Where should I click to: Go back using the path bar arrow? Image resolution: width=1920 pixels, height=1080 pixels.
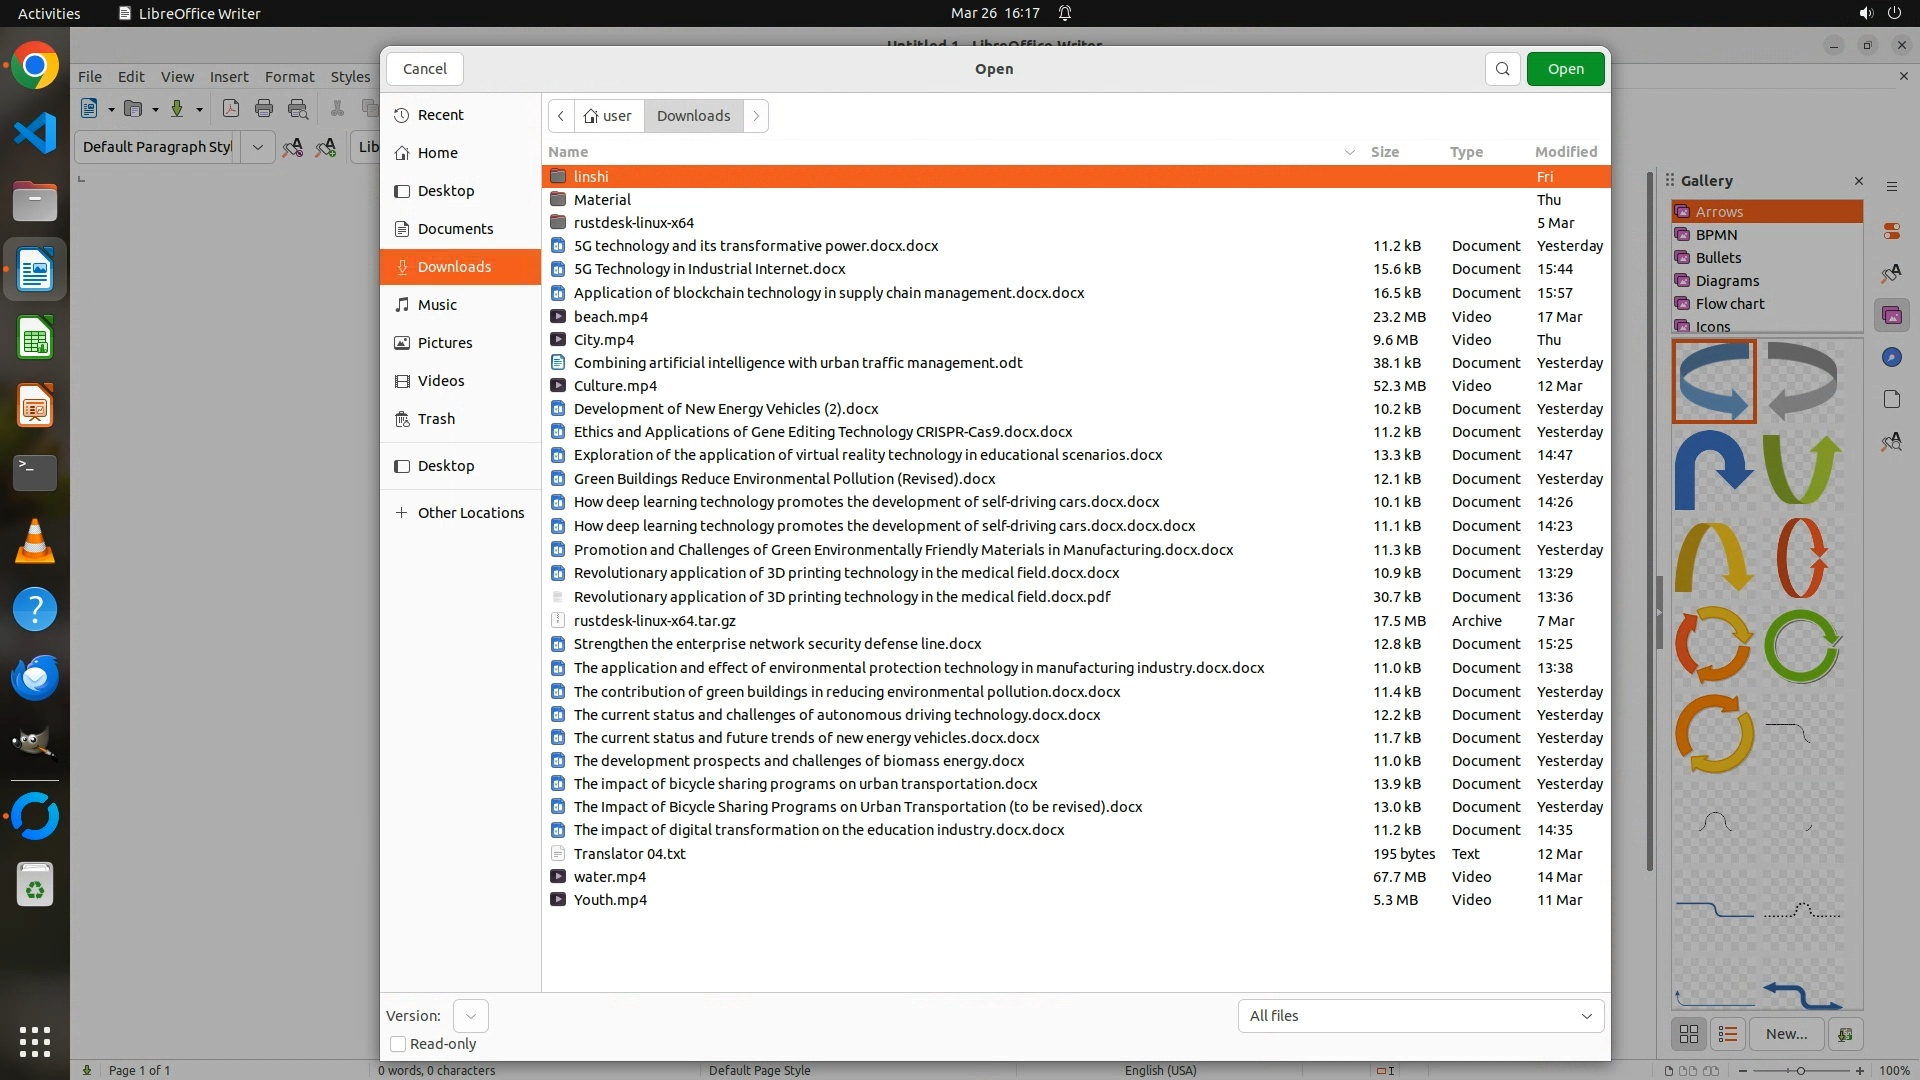click(x=561, y=116)
